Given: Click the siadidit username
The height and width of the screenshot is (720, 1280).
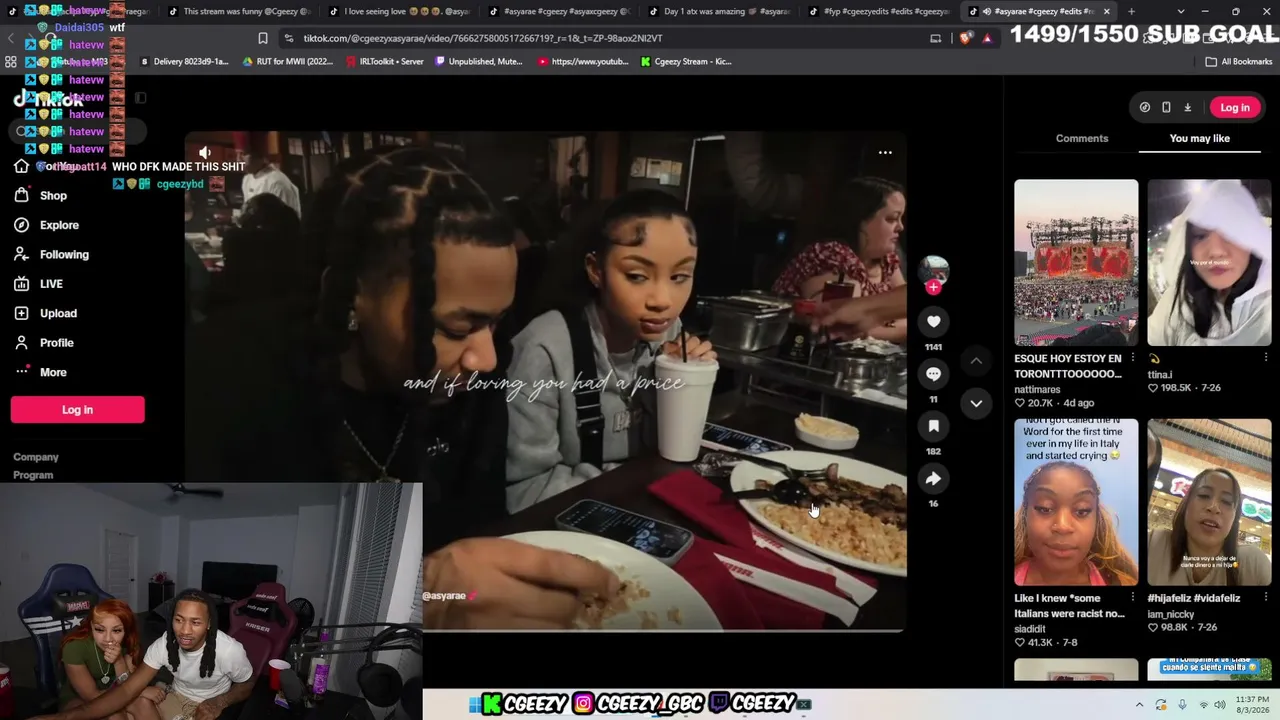Looking at the screenshot, I should click(x=1032, y=629).
